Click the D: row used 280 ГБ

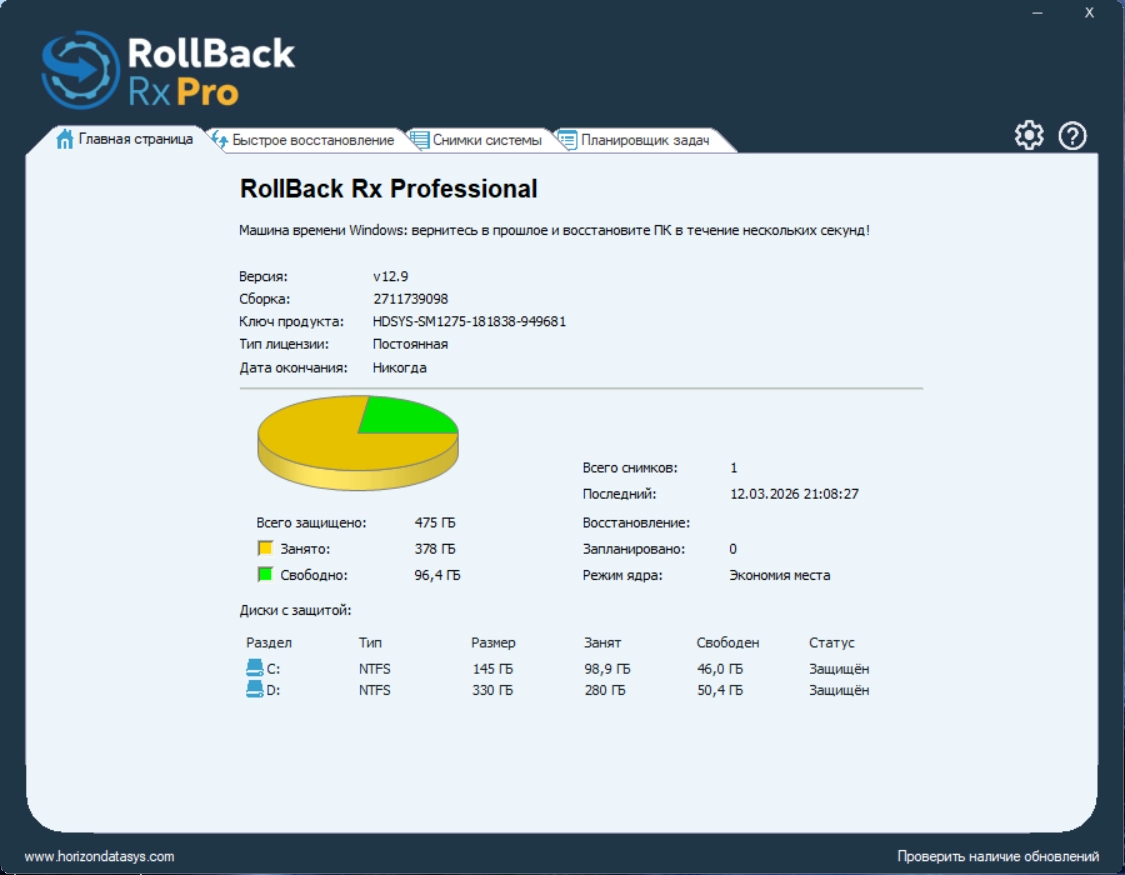605,689
